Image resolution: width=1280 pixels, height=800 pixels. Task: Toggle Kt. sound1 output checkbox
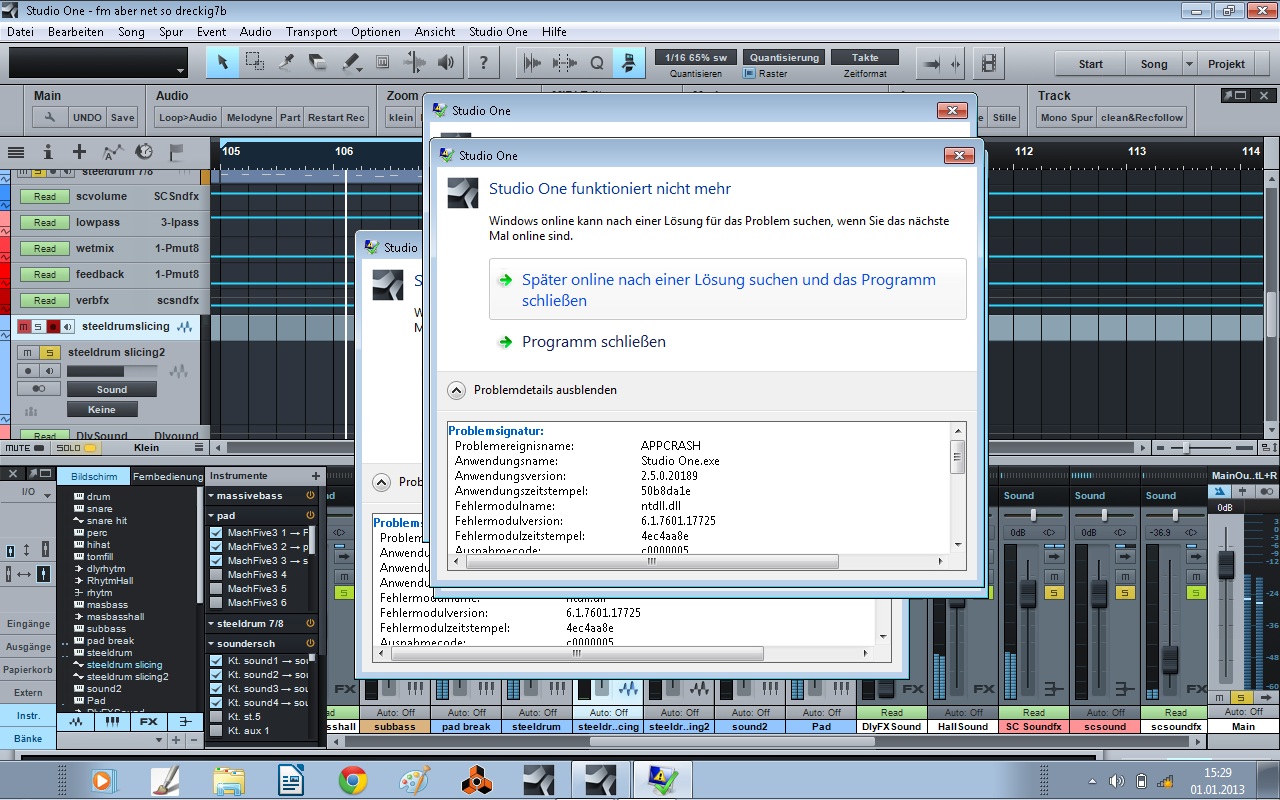(216, 661)
